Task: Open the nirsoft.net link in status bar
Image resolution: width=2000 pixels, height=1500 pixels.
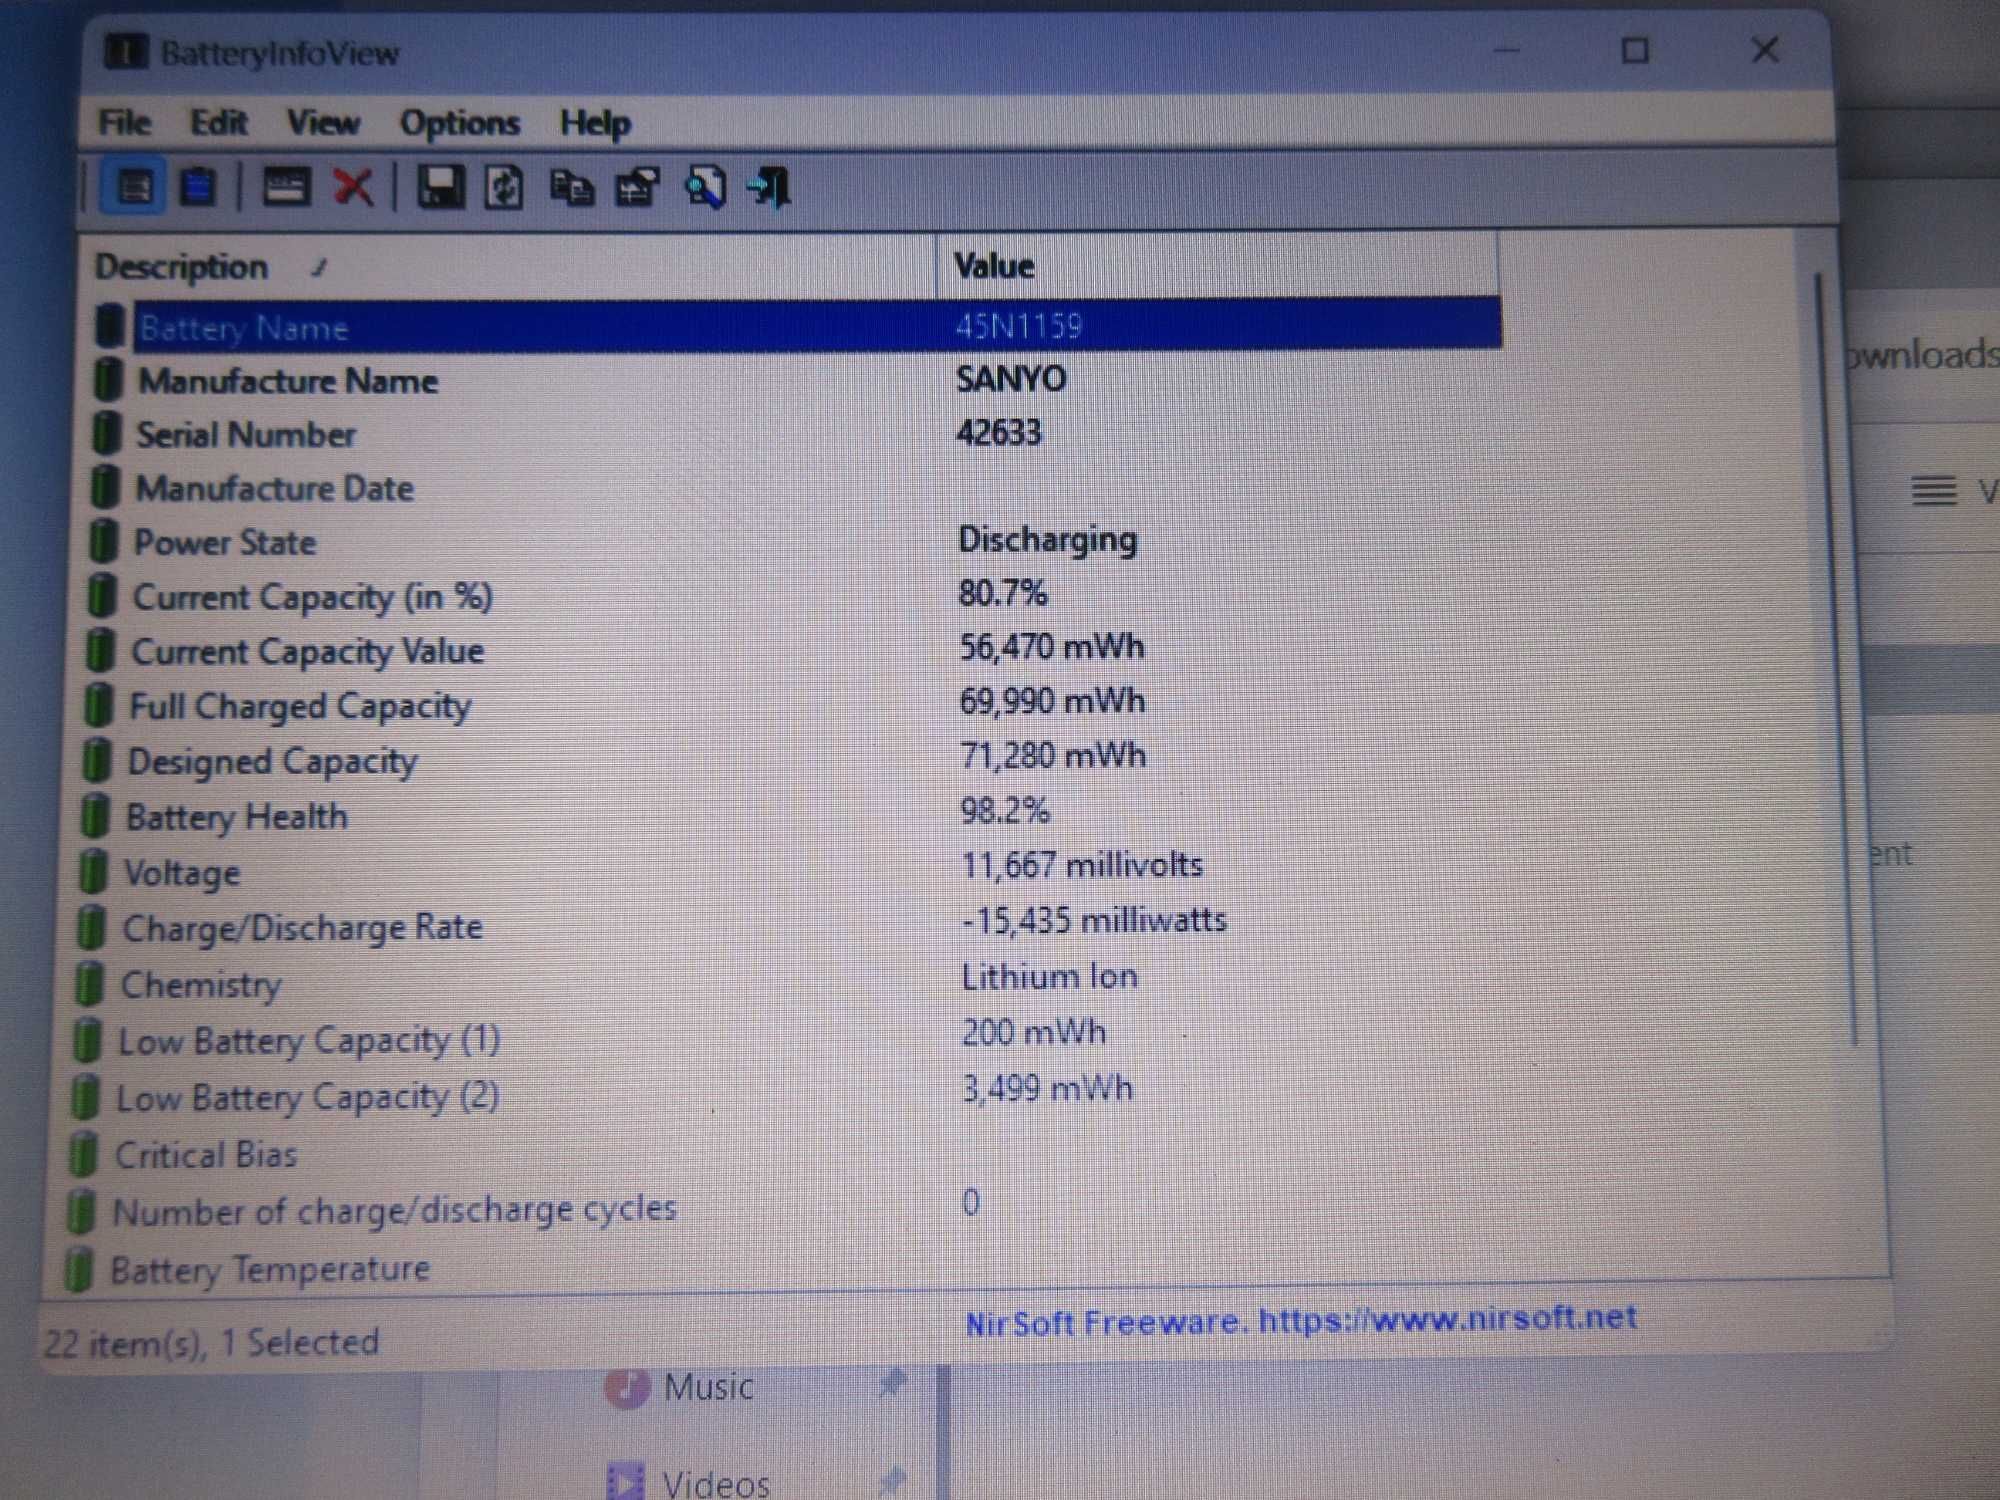Action: point(1447,1319)
